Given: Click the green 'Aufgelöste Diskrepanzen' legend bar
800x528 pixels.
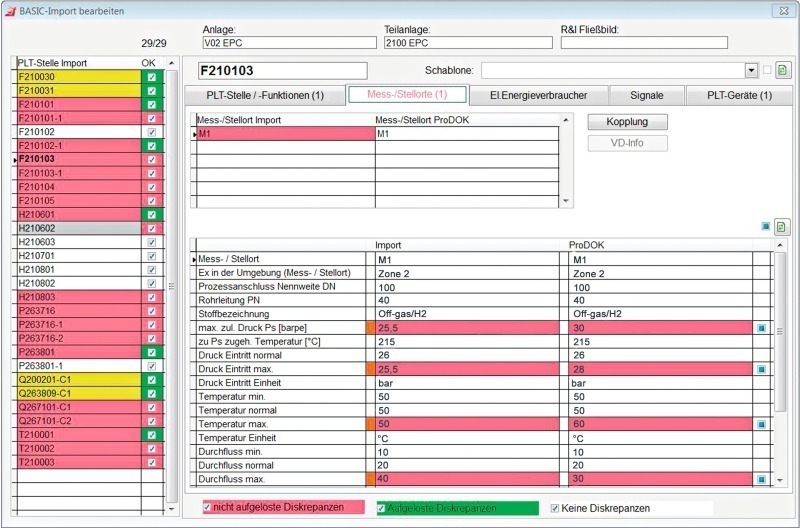Looking at the screenshot, I should (x=457, y=508).
